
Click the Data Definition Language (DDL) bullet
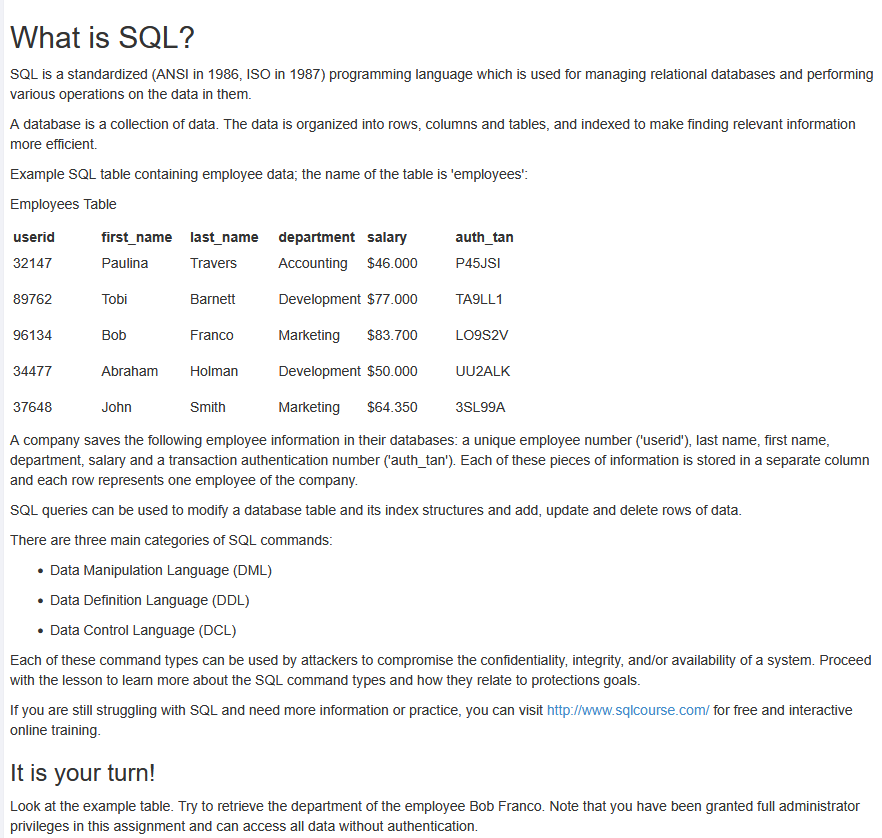pos(149,600)
